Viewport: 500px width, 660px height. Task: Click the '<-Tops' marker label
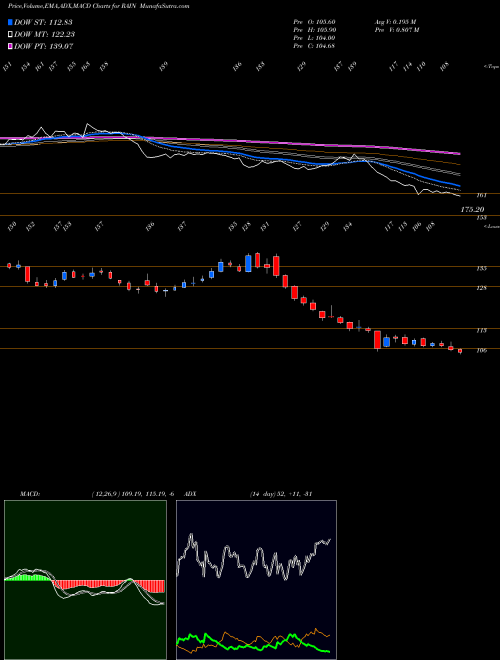[x=490, y=67]
